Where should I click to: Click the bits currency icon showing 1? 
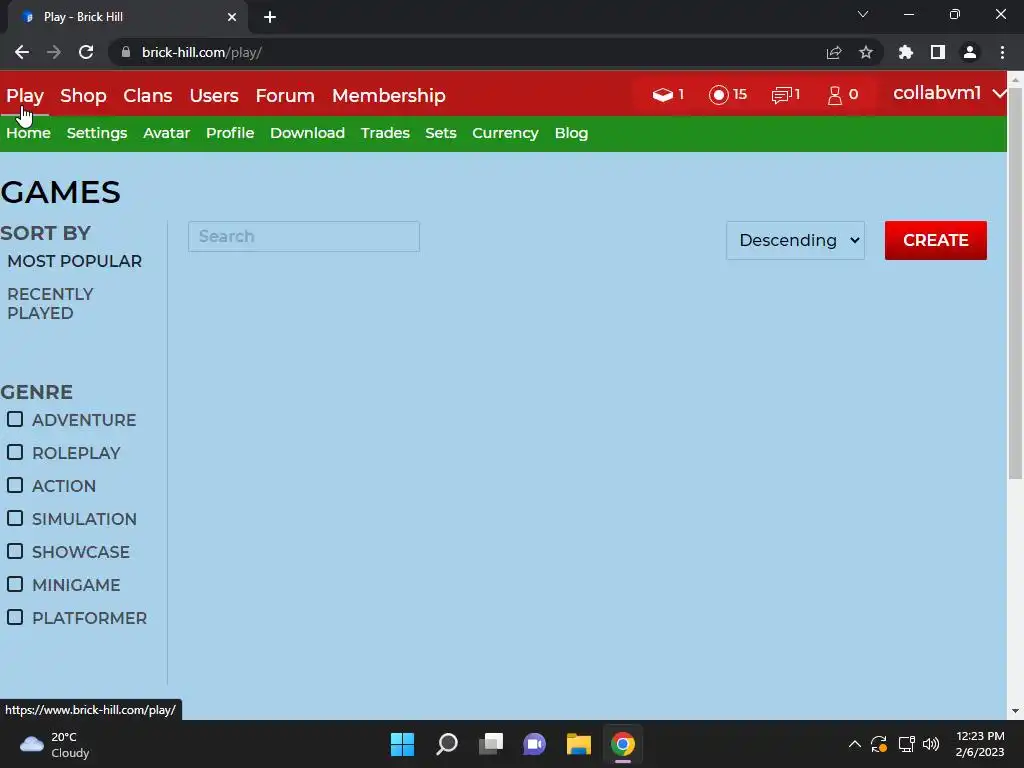(x=662, y=95)
